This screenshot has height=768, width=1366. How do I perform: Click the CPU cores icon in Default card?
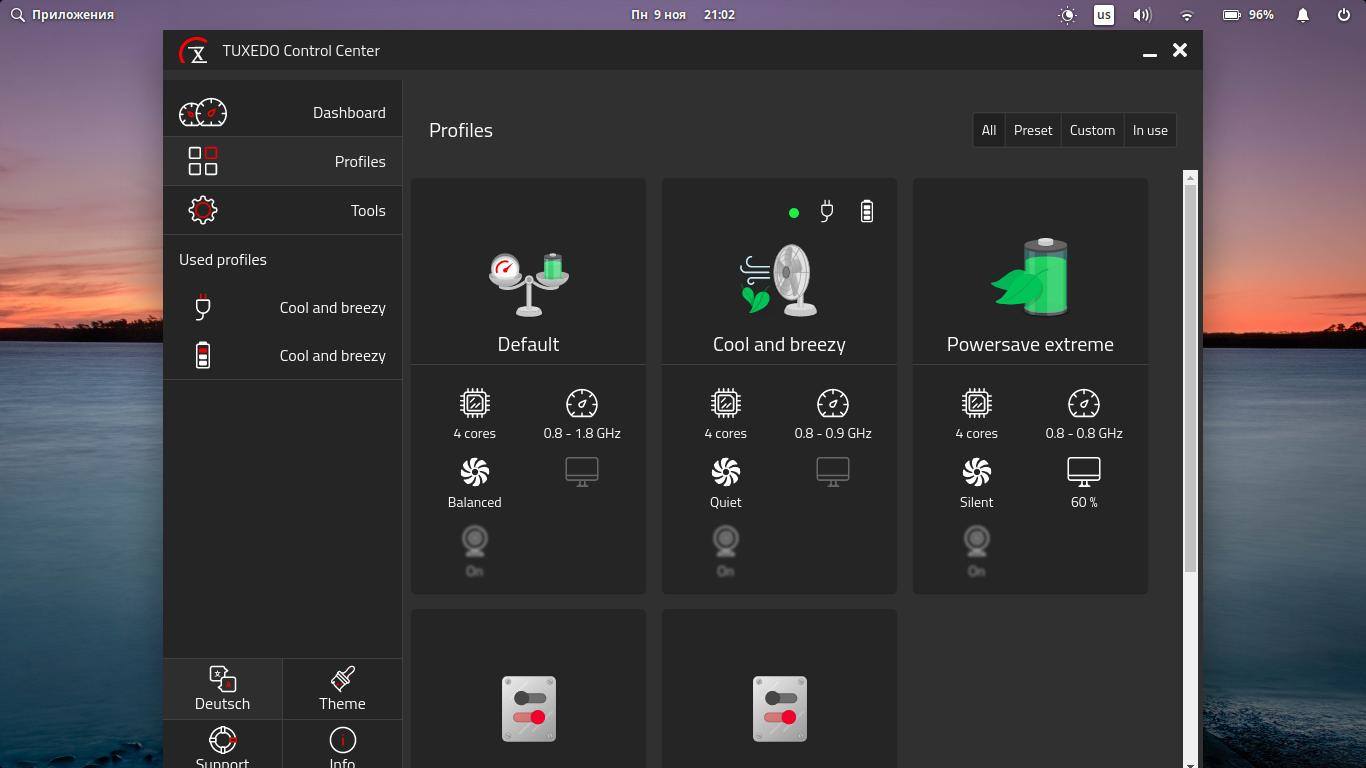(x=475, y=403)
